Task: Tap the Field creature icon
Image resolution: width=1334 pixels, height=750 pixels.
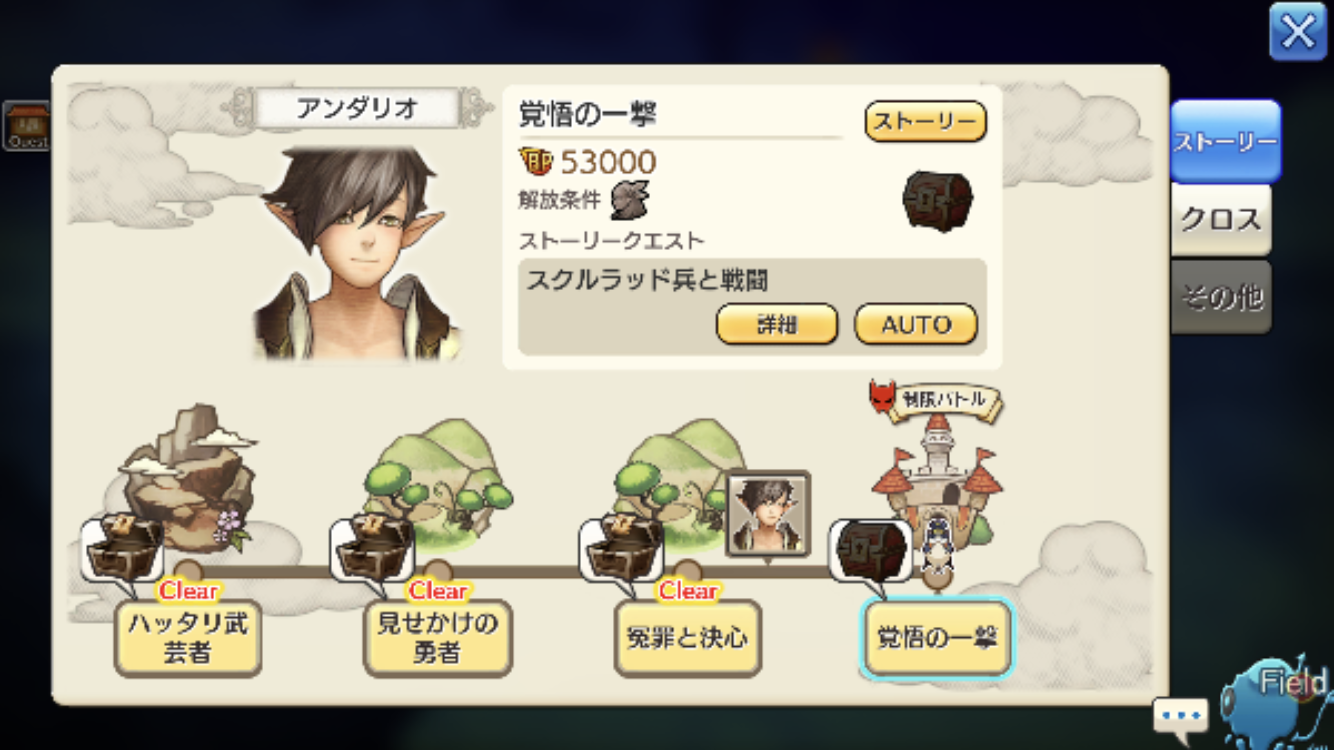Action: pyautogui.click(x=1279, y=700)
